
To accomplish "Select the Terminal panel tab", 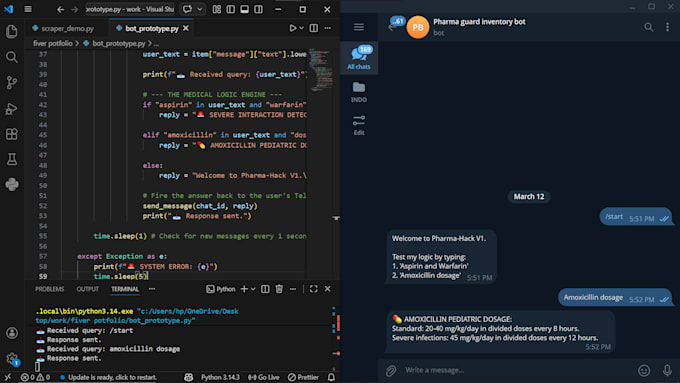I will [125, 289].
